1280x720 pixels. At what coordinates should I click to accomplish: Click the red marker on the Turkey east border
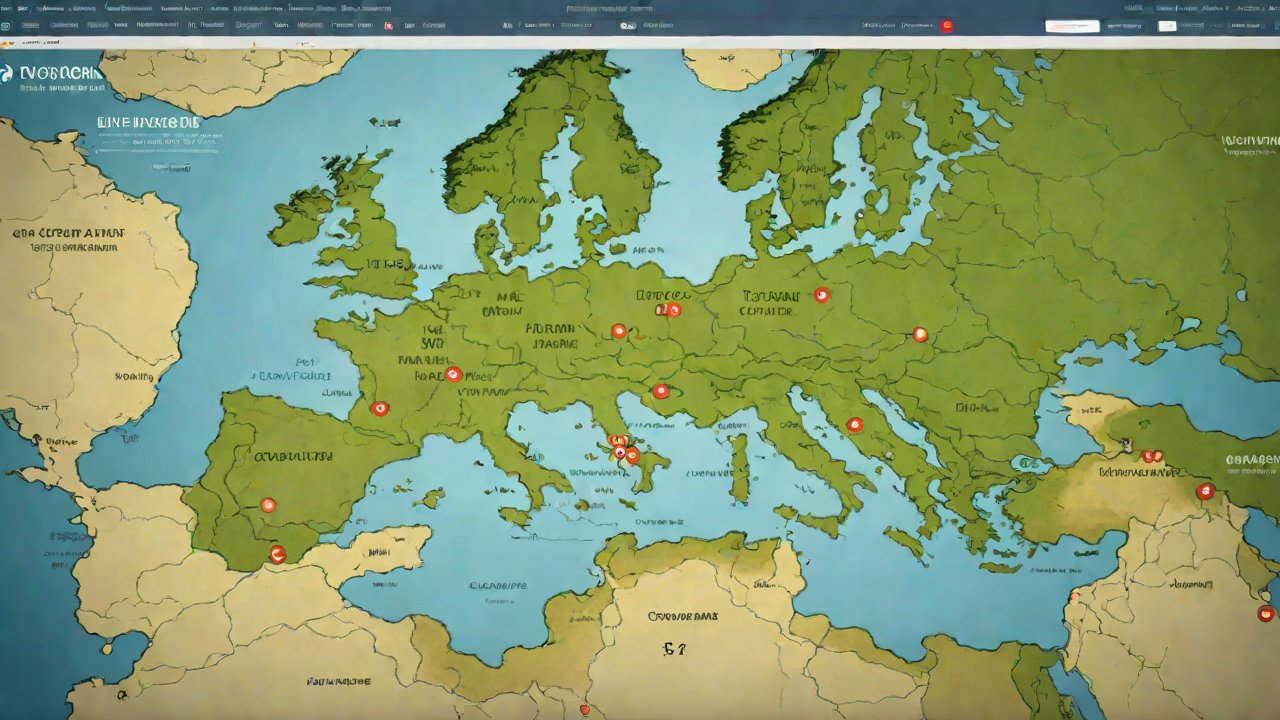(x=1205, y=491)
